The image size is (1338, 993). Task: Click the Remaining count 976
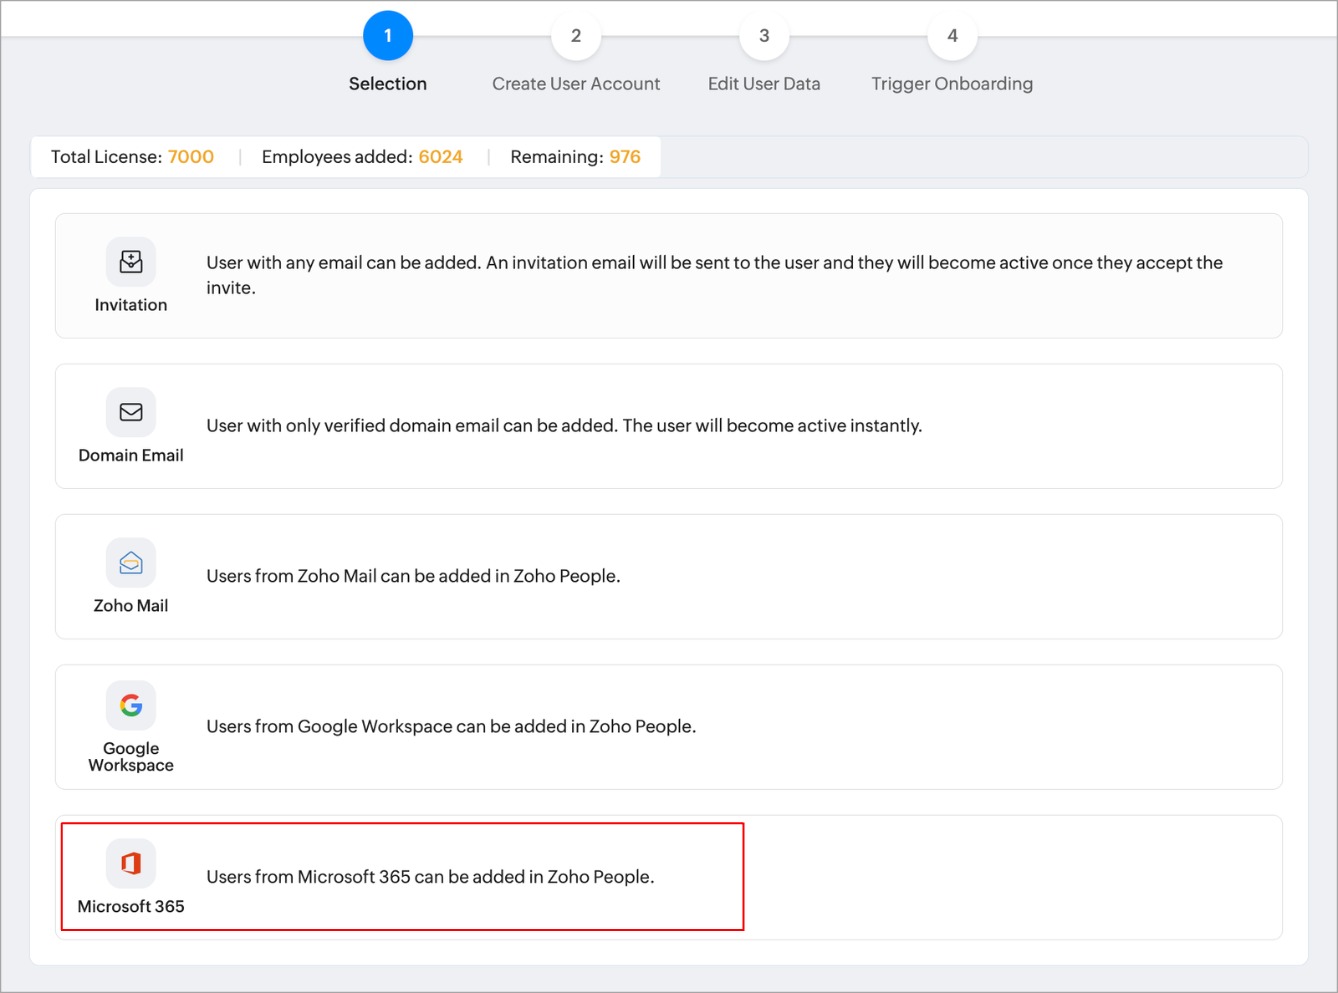click(x=625, y=157)
